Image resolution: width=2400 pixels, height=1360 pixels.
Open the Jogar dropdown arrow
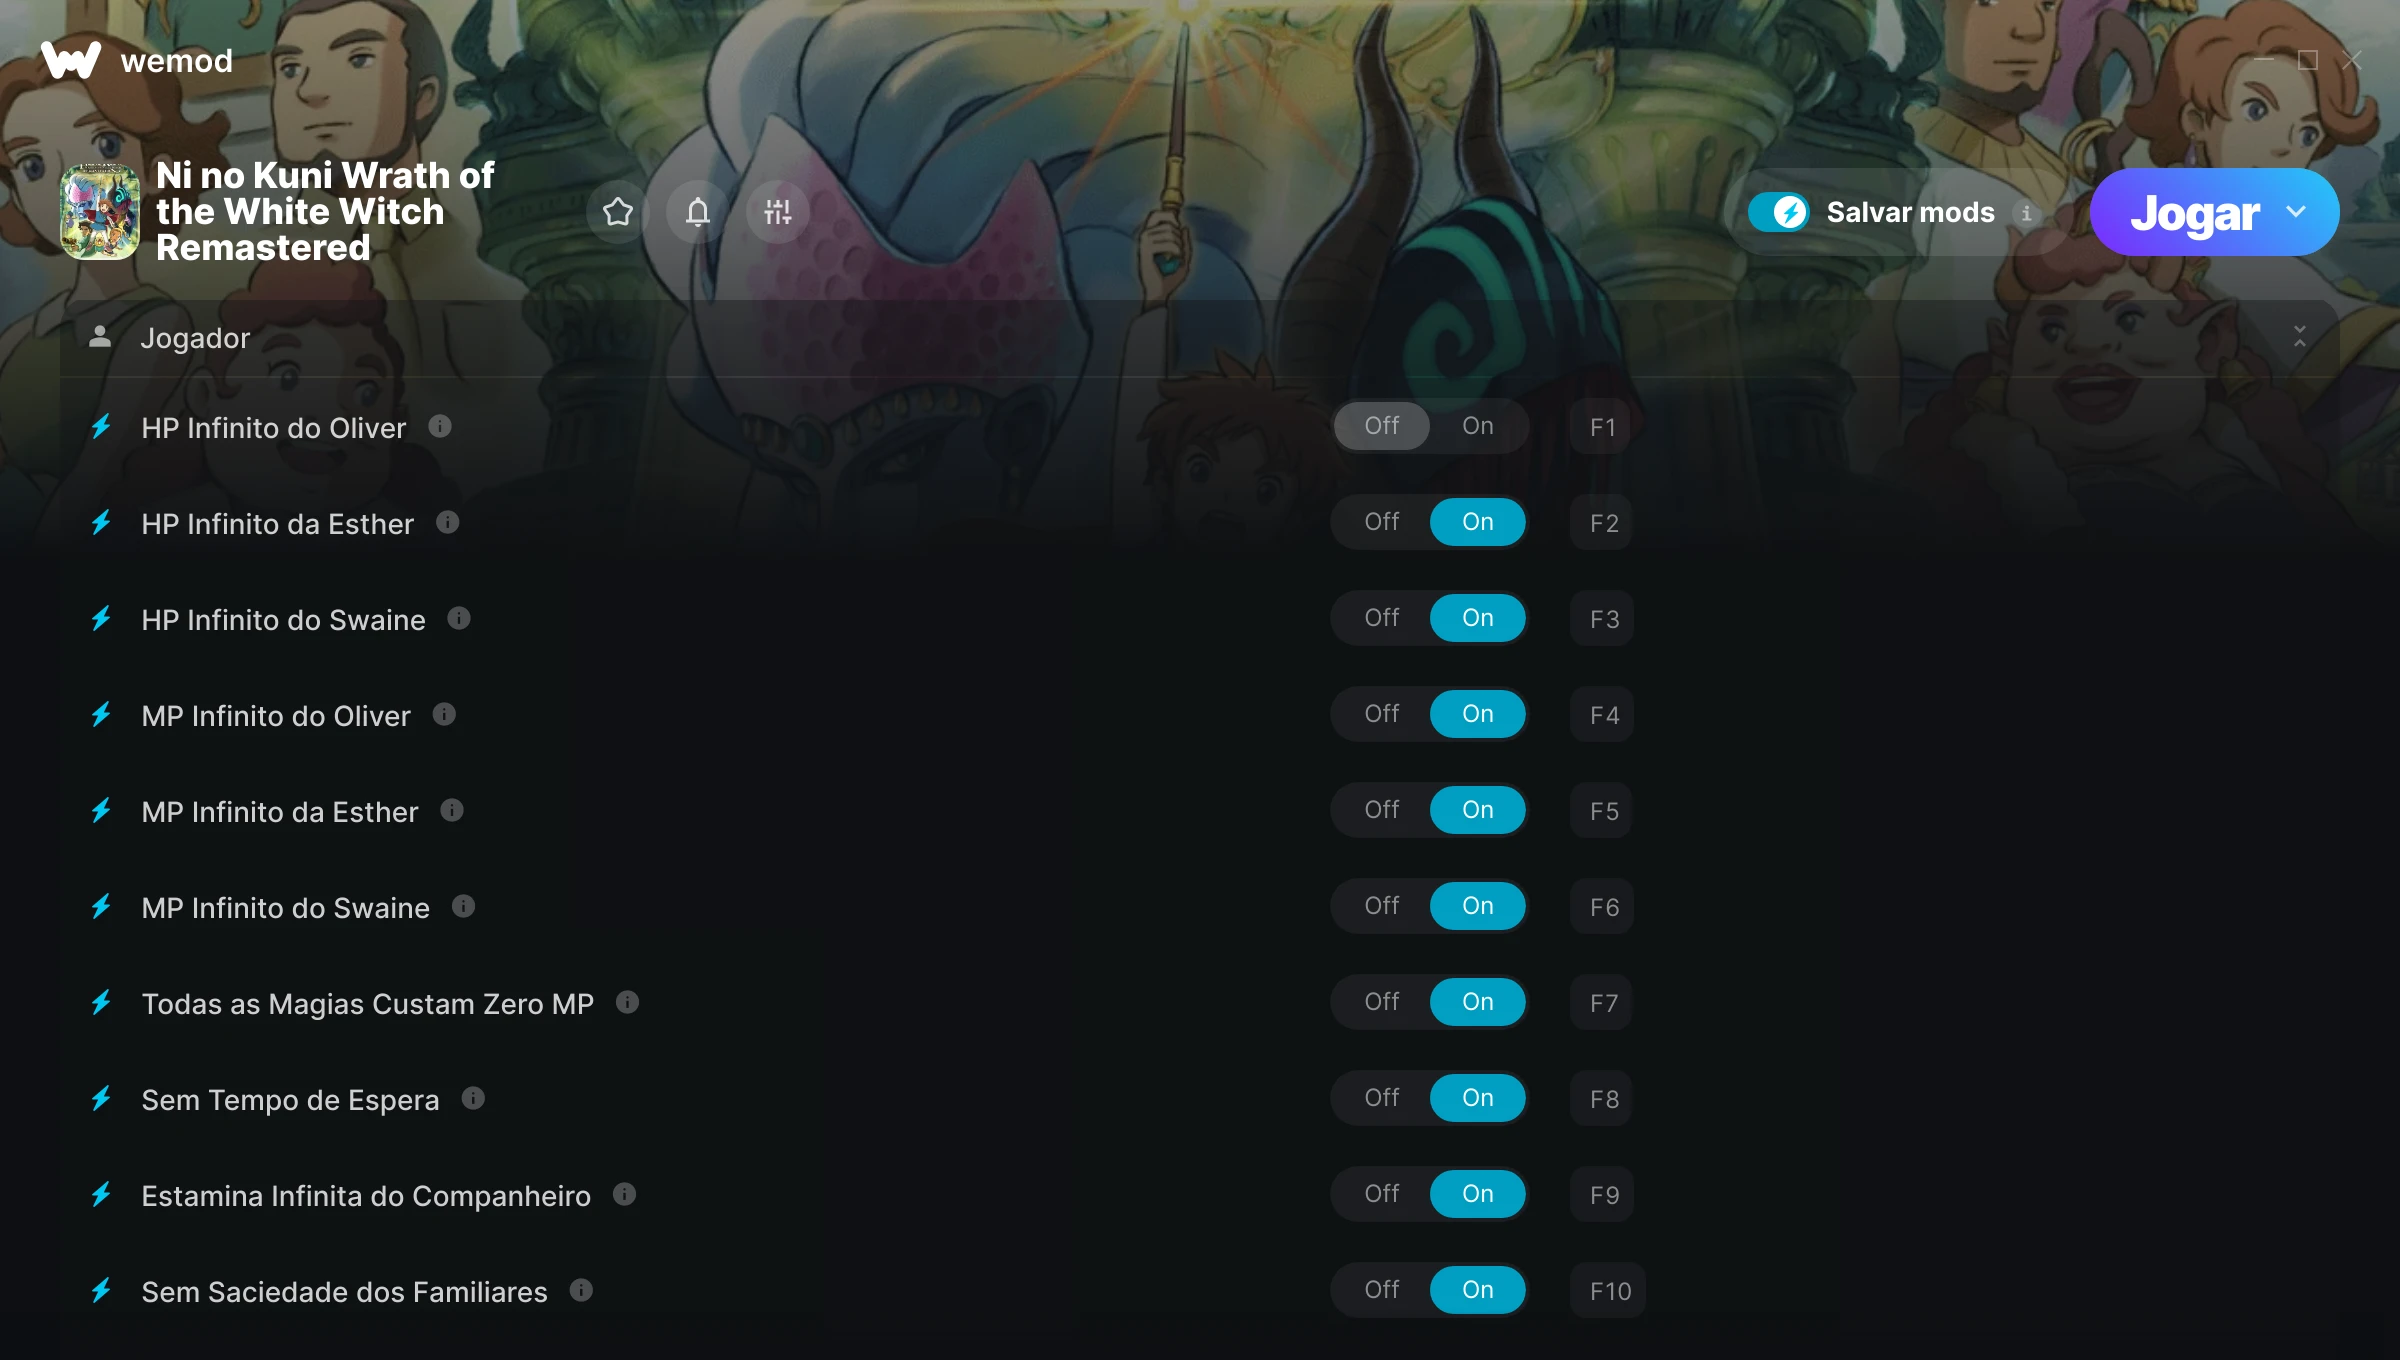click(x=2296, y=212)
